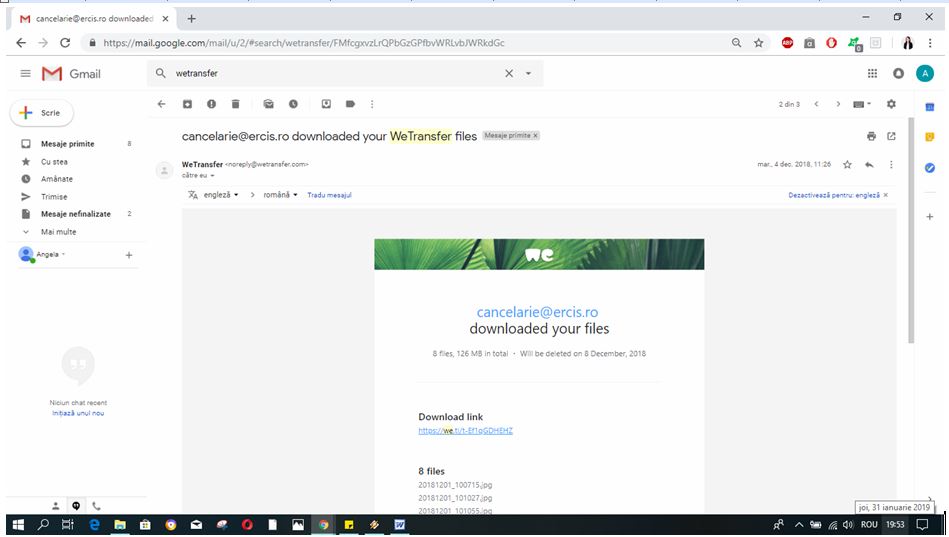Open the română target language dropdown
The image size is (949, 537).
click(281, 195)
